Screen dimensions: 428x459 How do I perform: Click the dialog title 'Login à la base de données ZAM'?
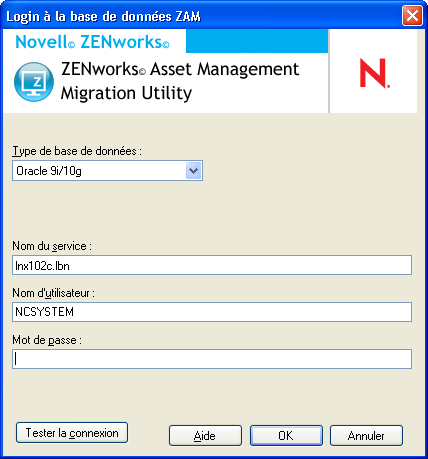(x=103, y=16)
